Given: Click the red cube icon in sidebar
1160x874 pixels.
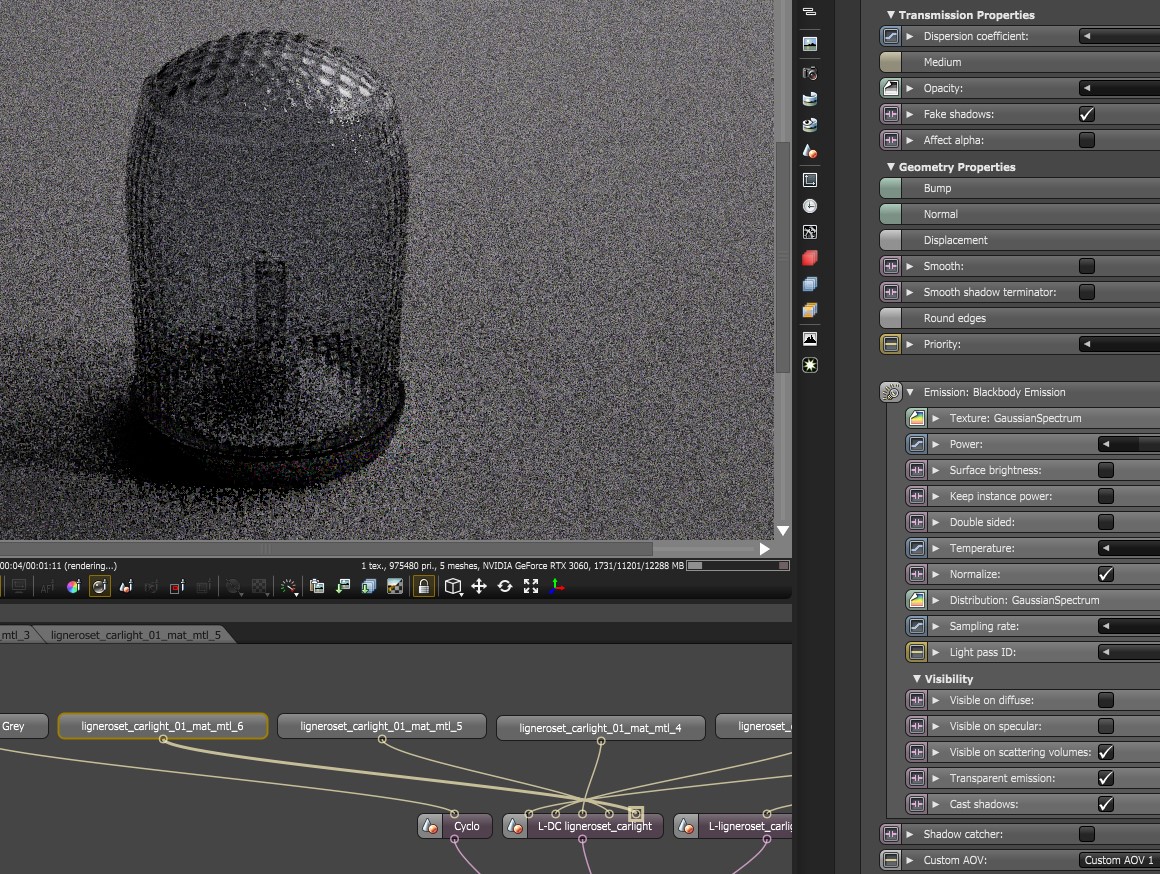Looking at the screenshot, I should pyautogui.click(x=810, y=258).
